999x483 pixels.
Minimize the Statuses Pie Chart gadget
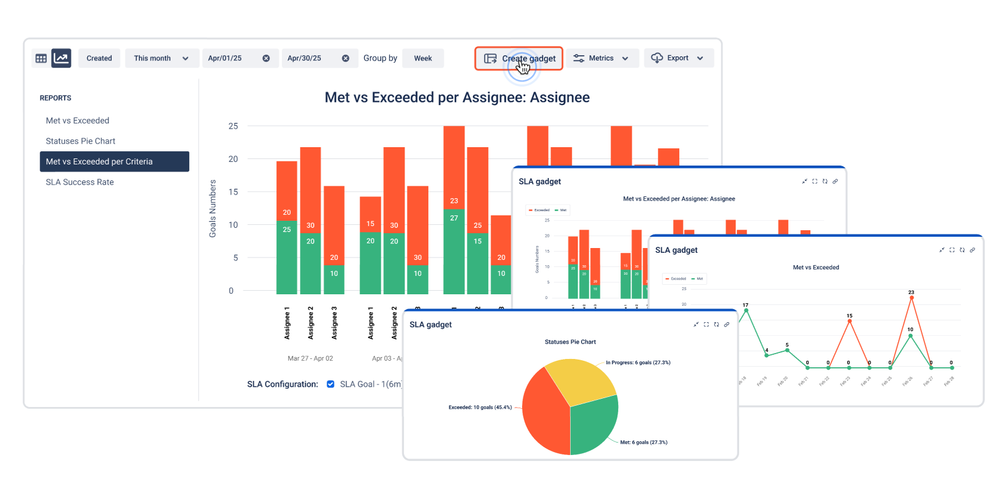pos(696,324)
